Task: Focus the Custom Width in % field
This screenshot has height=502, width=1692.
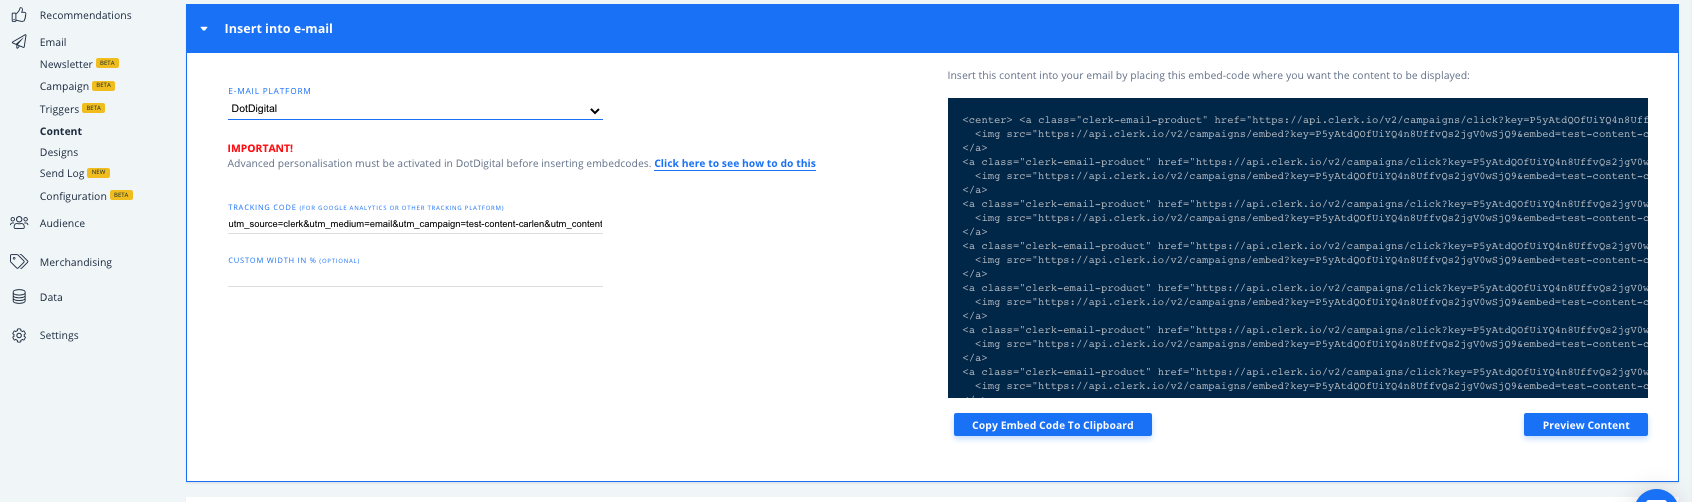Action: pyautogui.click(x=415, y=276)
